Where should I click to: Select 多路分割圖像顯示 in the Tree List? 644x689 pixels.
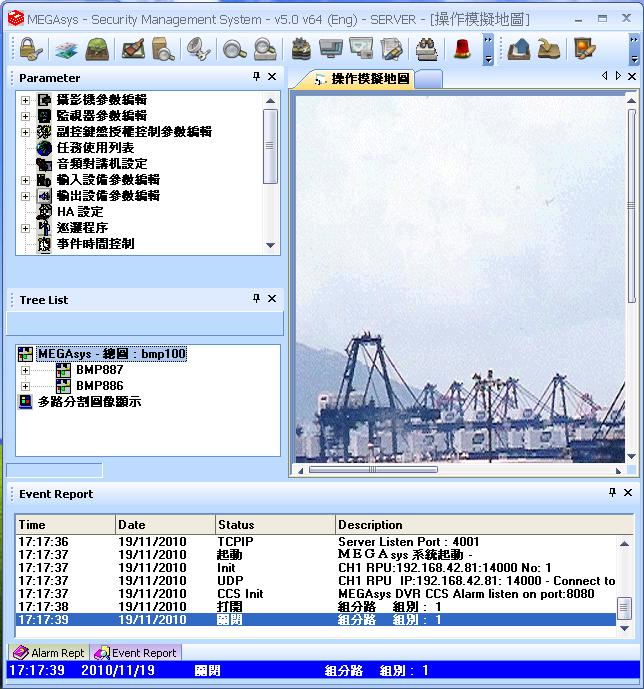pyautogui.click(x=89, y=402)
